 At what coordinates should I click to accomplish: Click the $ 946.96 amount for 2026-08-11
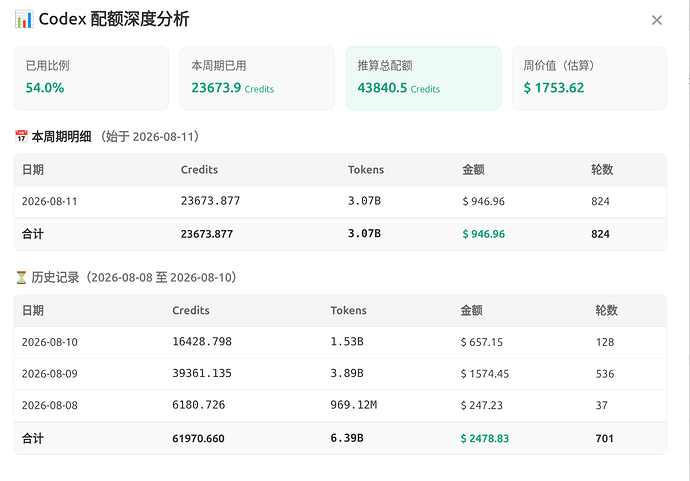(483, 202)
